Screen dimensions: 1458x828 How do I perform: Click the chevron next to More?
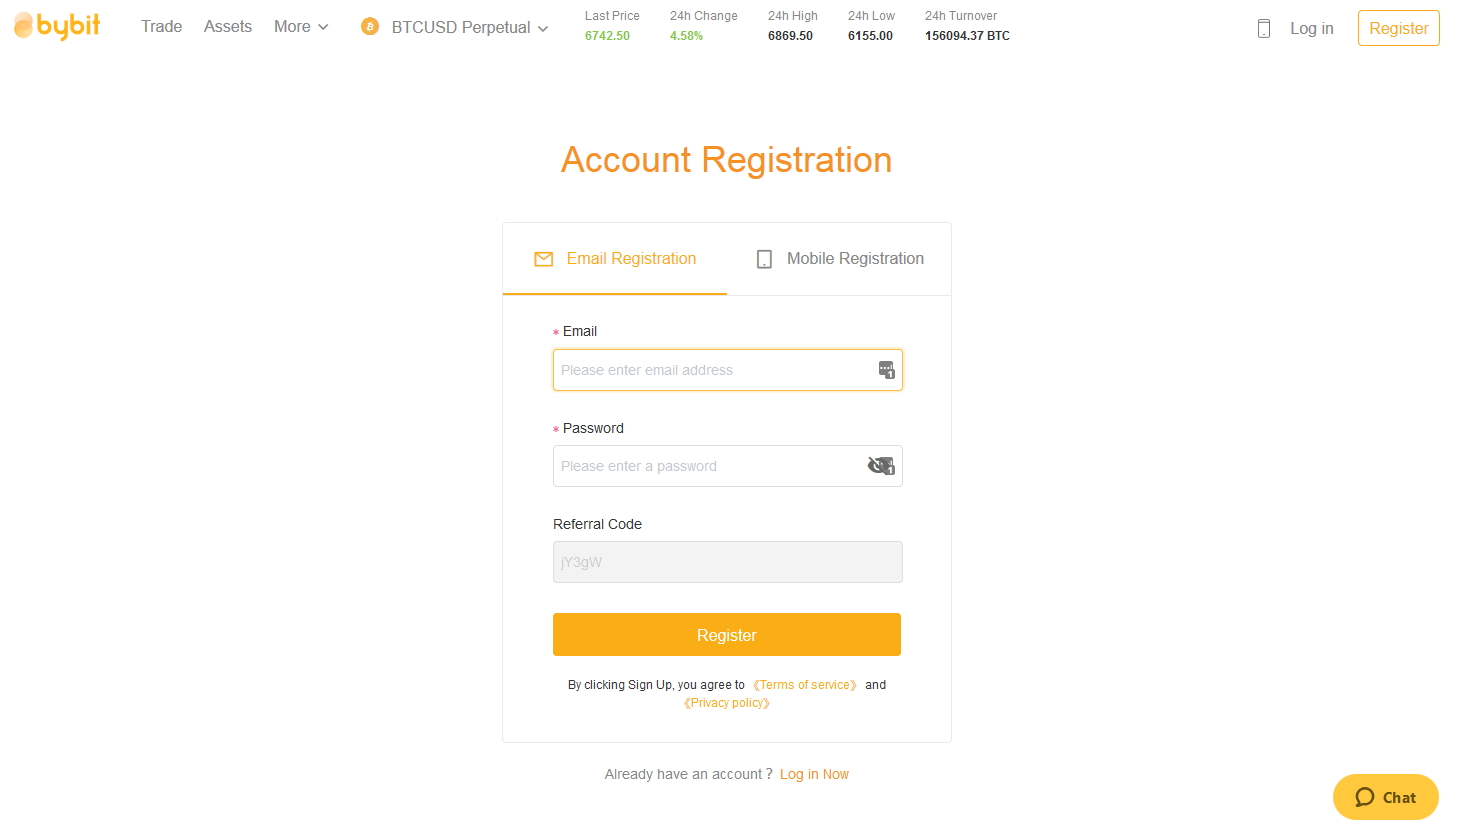click(x=322, y=27)
